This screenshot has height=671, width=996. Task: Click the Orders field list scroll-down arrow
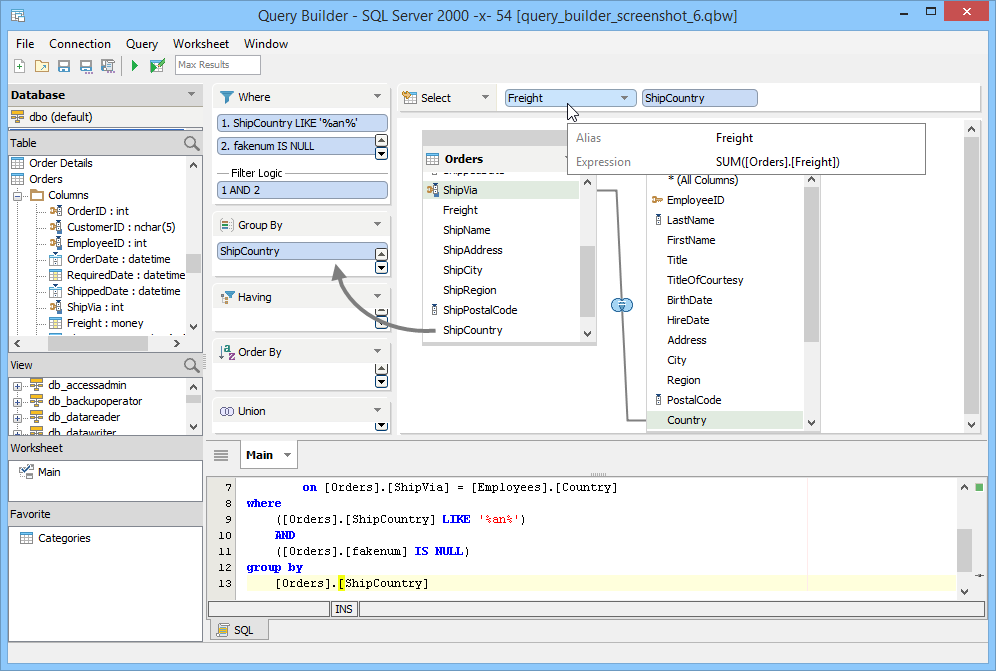(x=588, y=334)
